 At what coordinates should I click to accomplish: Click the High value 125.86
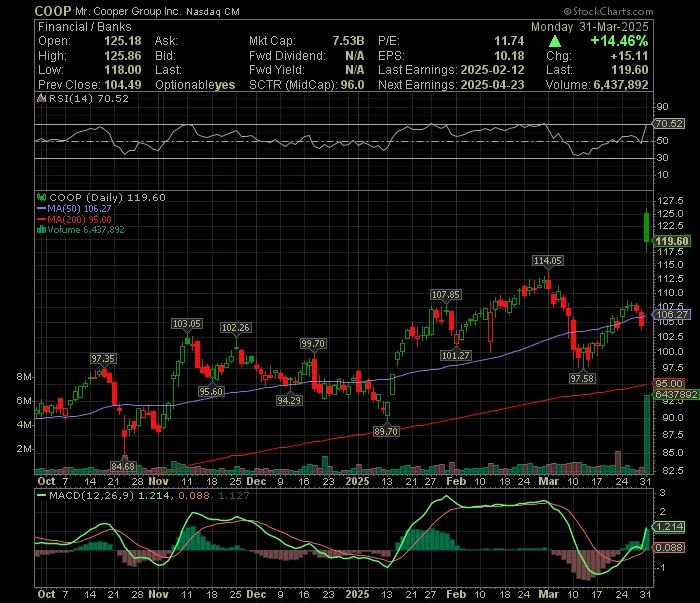pyautogui.click(x=123, y=56)
